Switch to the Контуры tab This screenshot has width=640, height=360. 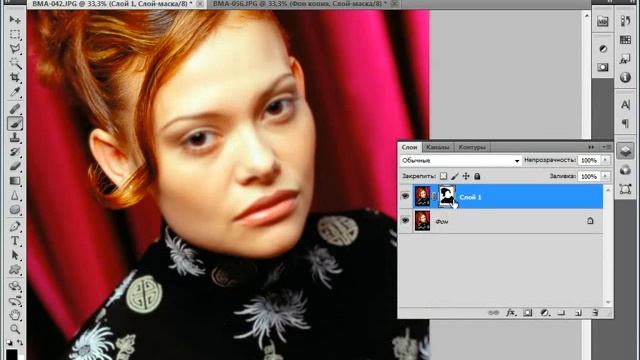point(472,147)
